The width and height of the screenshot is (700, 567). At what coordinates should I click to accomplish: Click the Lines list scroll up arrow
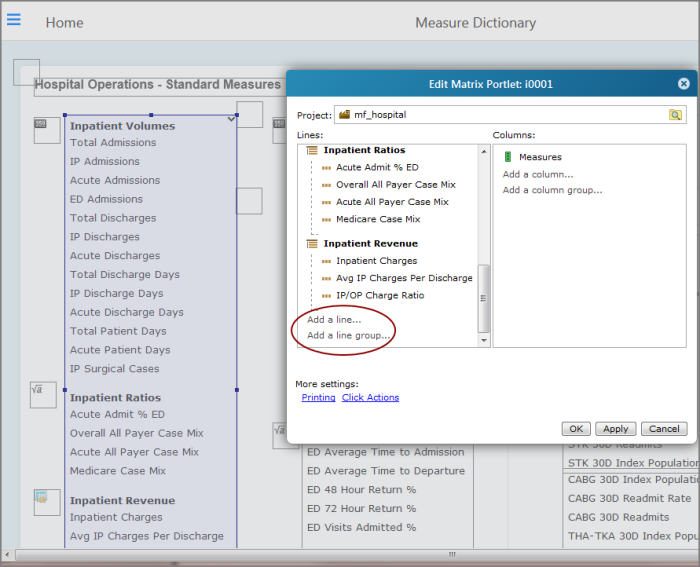483,151
